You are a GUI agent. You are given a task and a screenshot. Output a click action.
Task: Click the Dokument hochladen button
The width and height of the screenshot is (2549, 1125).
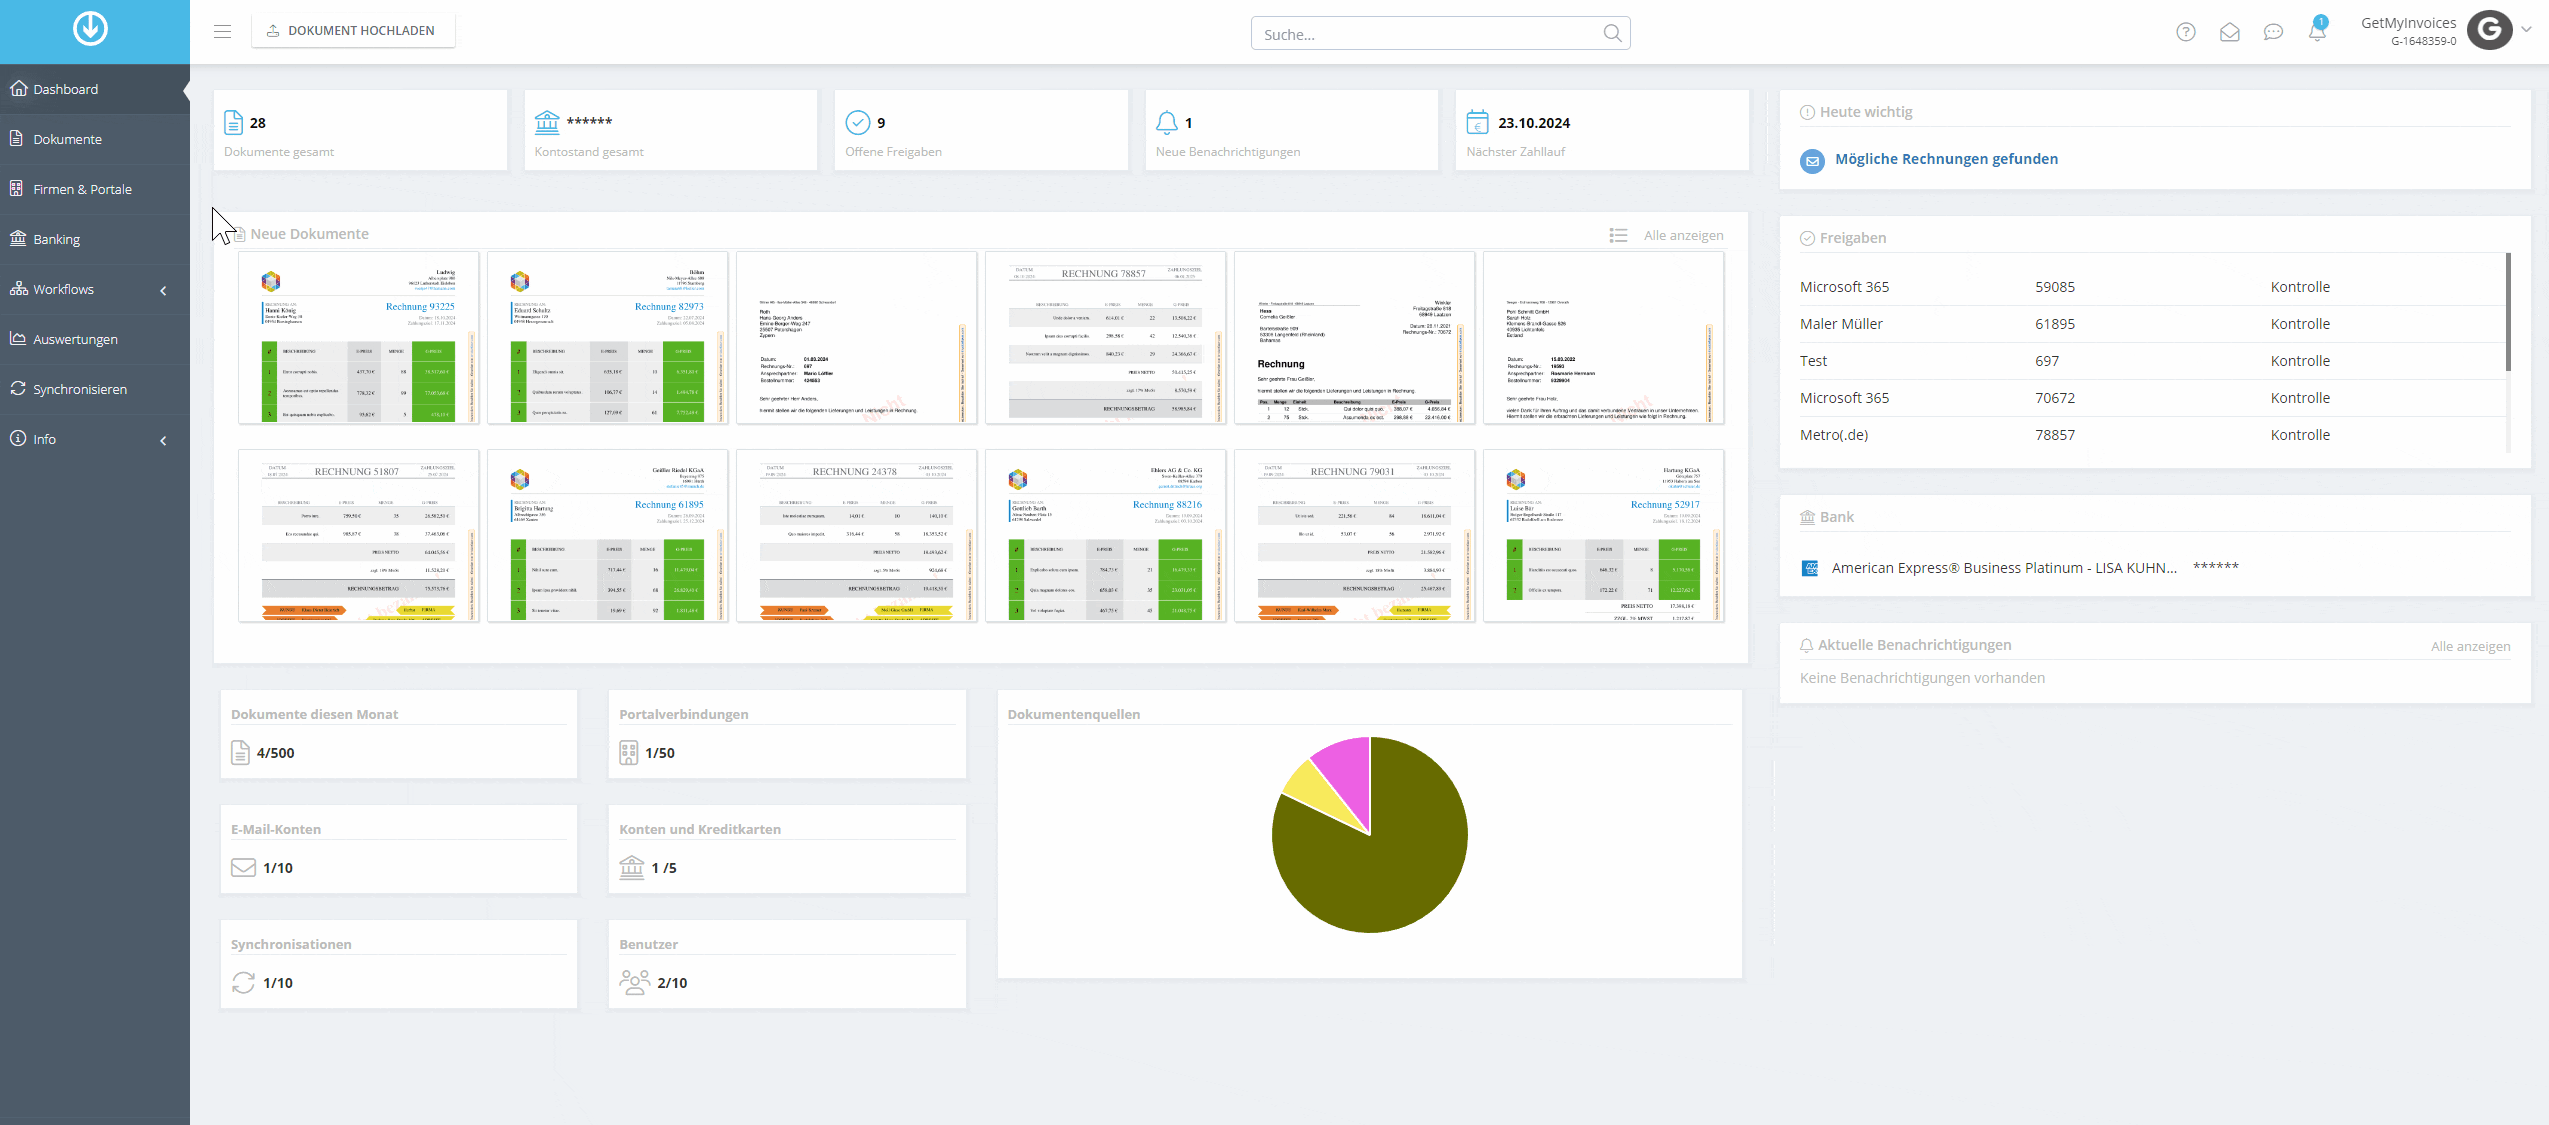(x=352, y=31)
